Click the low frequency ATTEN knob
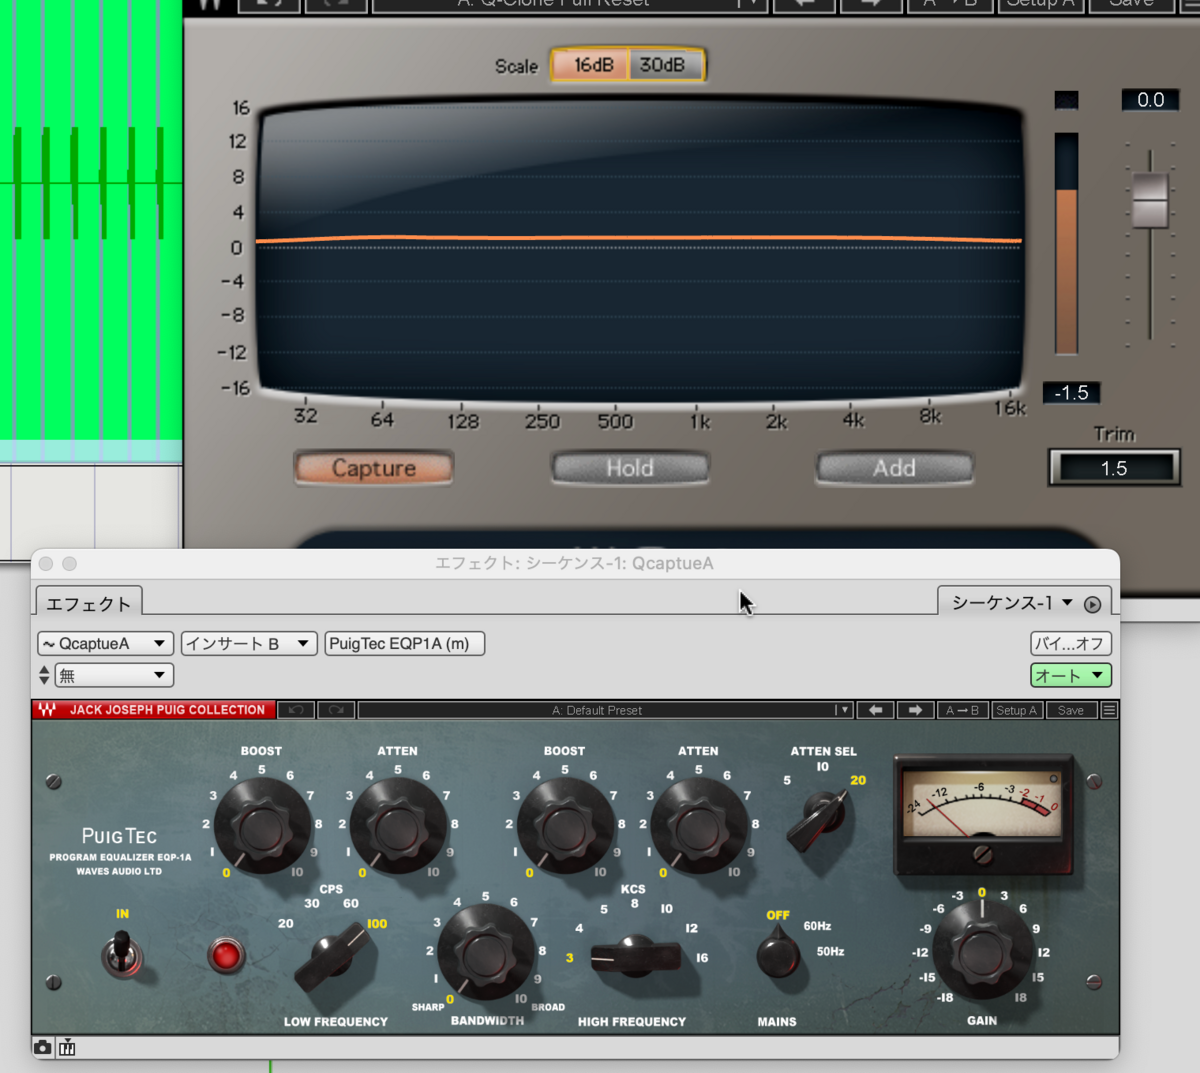The width and height of the screenshot is (1200, 1073). [397, 827]
